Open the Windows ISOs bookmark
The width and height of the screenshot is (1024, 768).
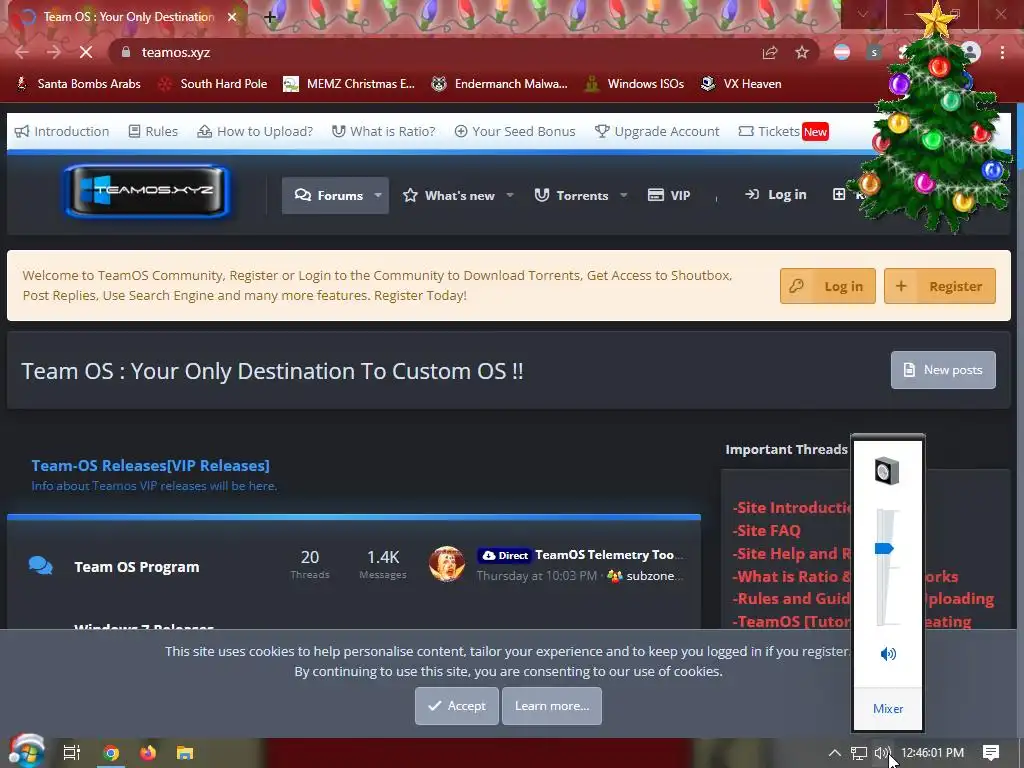(x=634, y=84)
